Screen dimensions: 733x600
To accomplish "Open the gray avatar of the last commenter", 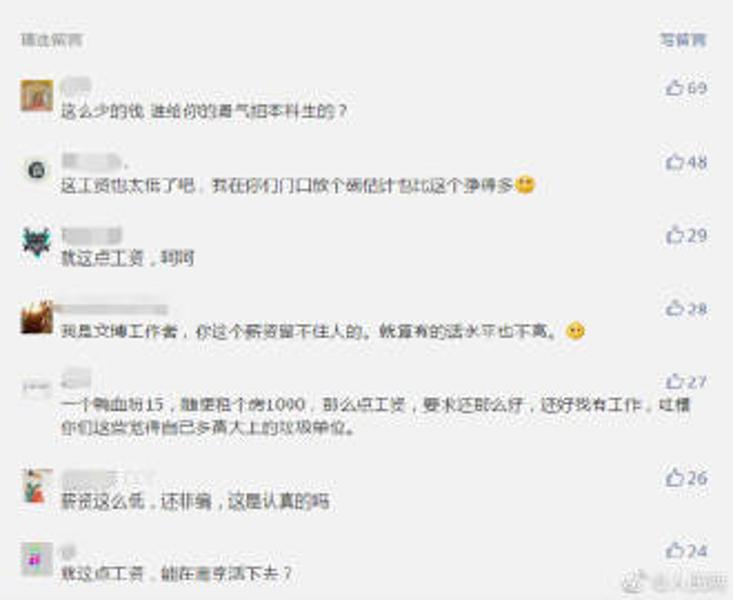I will pyautogui.click(x=36, y=559).
